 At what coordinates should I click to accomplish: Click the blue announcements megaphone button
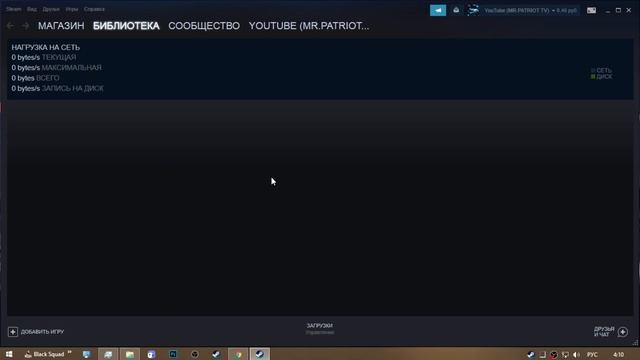(x=438, y=10)
